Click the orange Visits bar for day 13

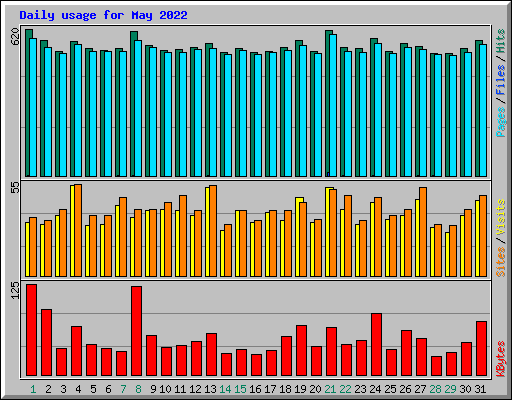(213, 231)
